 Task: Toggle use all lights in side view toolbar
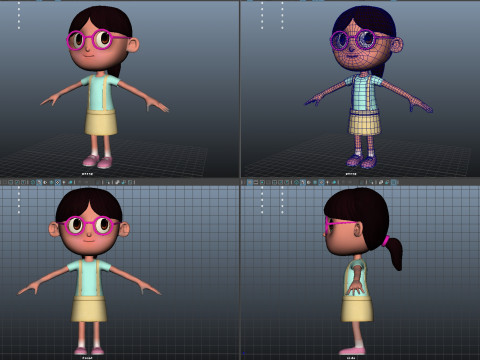point(328,182)
